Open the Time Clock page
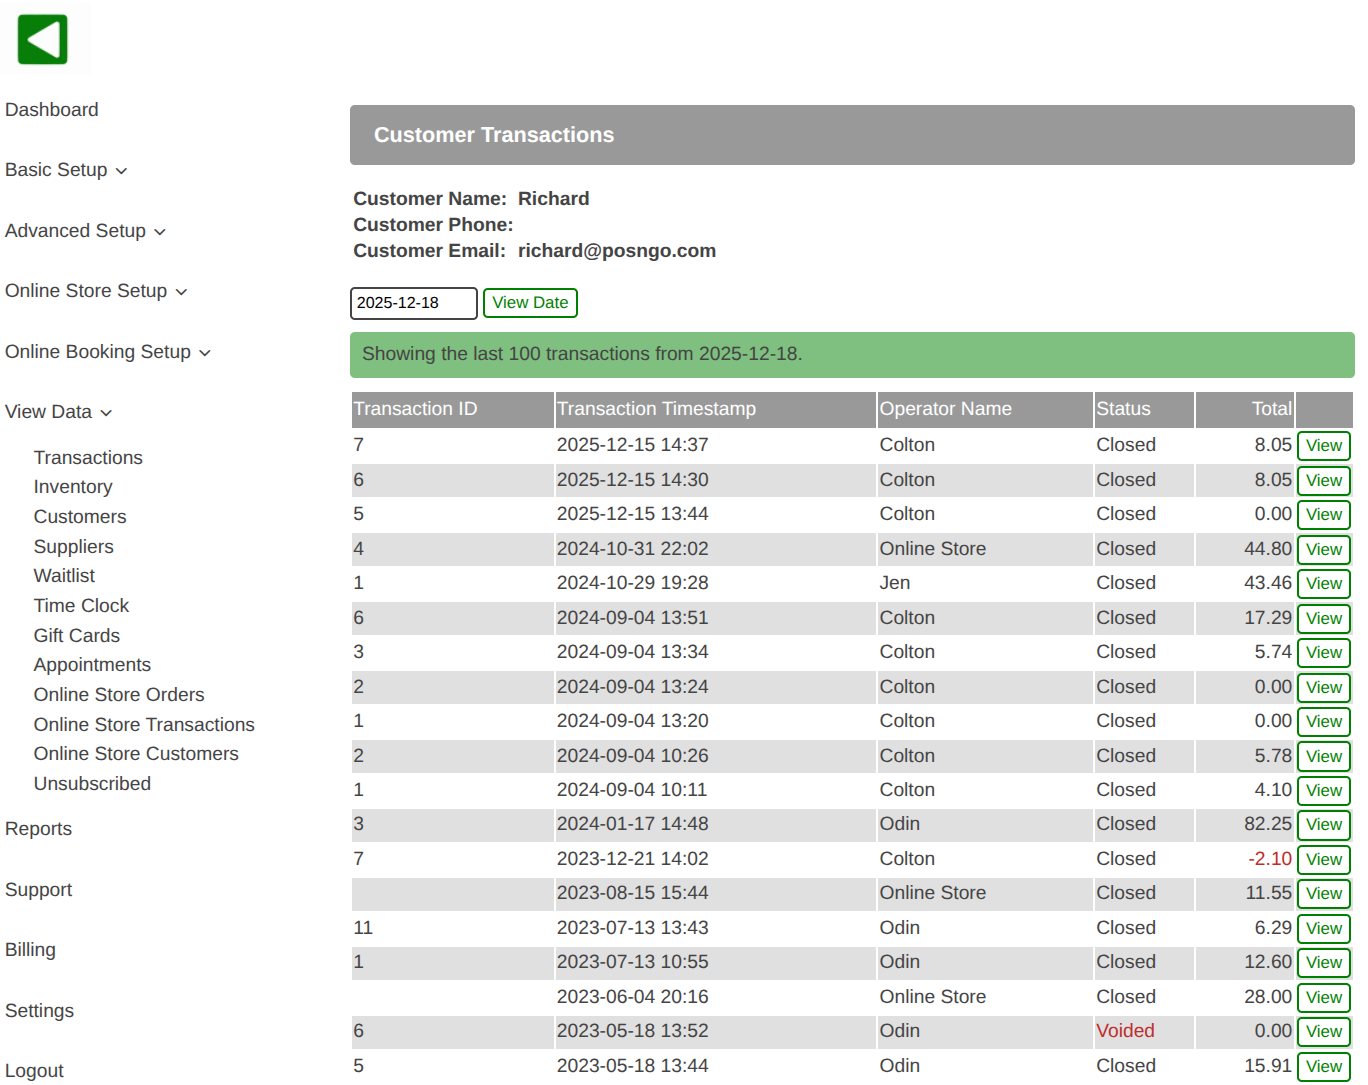 pyautogui.click(x=81, y=606)
